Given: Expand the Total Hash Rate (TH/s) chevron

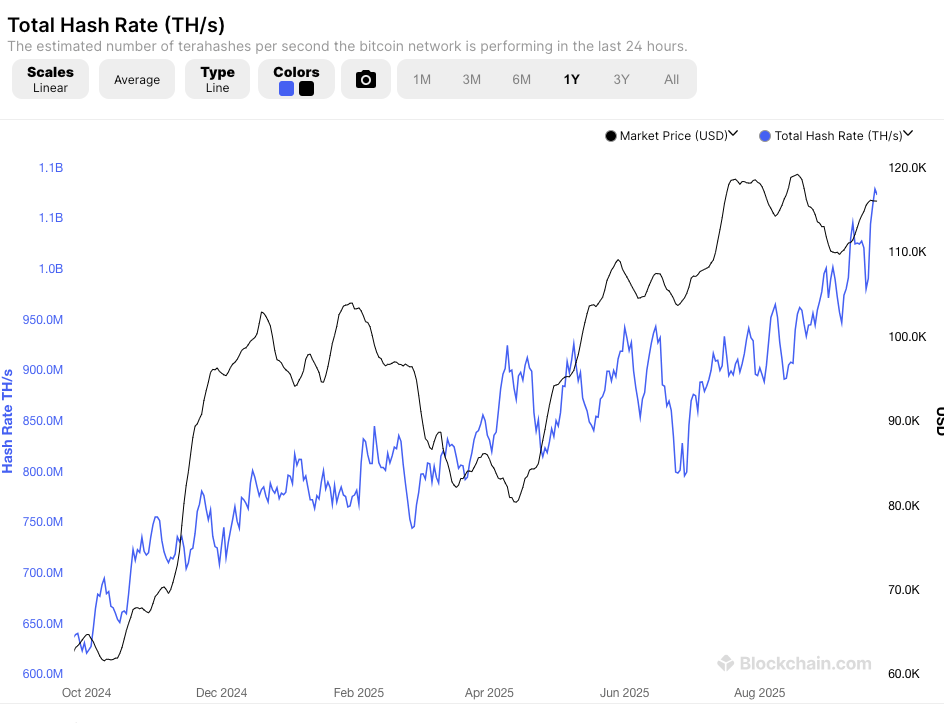Looking at the screenshot, I should pyautogui.click(x=908, y=134).
